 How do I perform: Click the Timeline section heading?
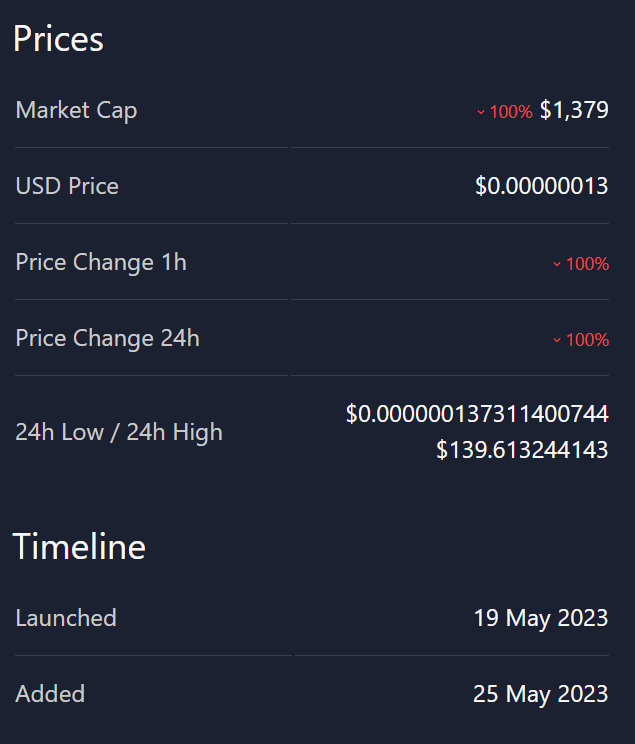(x=79, y=547)
